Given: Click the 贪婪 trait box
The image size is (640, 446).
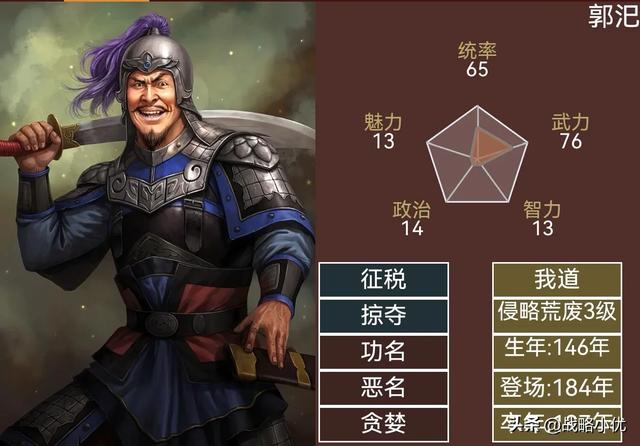Looking at the screenshot, I should coord(384,424).
